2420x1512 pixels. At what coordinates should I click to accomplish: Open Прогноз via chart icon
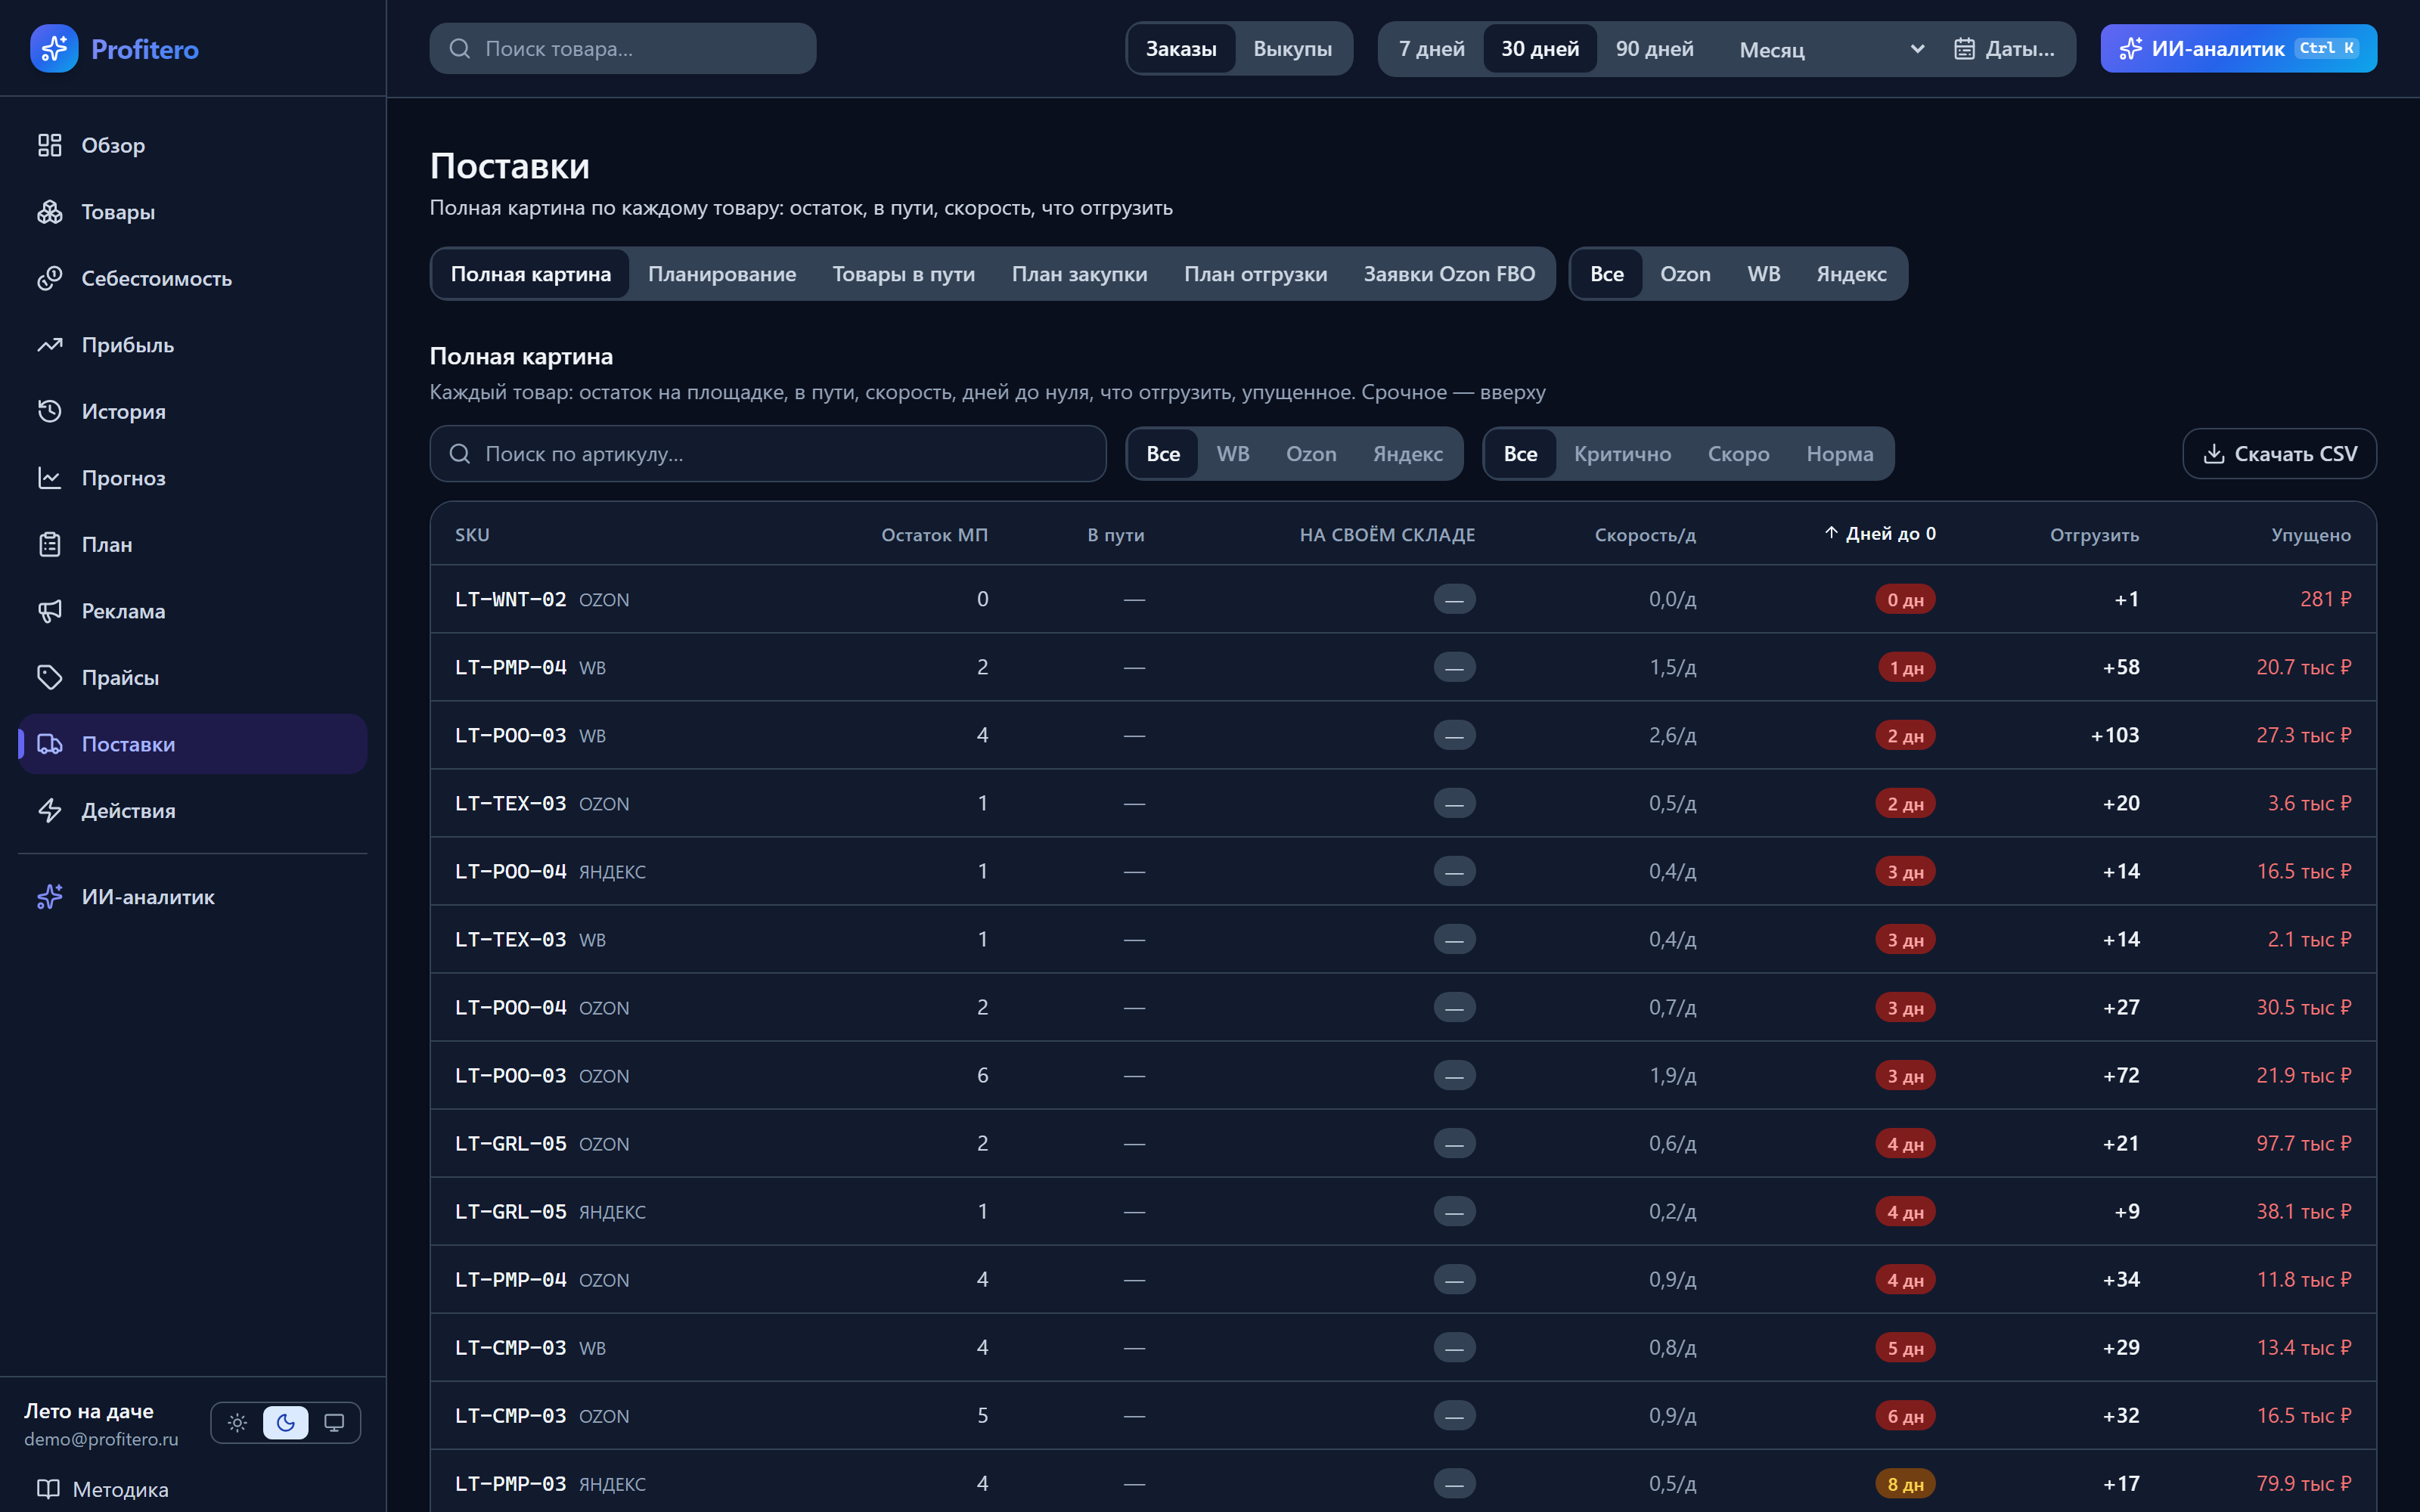[50, 478]
